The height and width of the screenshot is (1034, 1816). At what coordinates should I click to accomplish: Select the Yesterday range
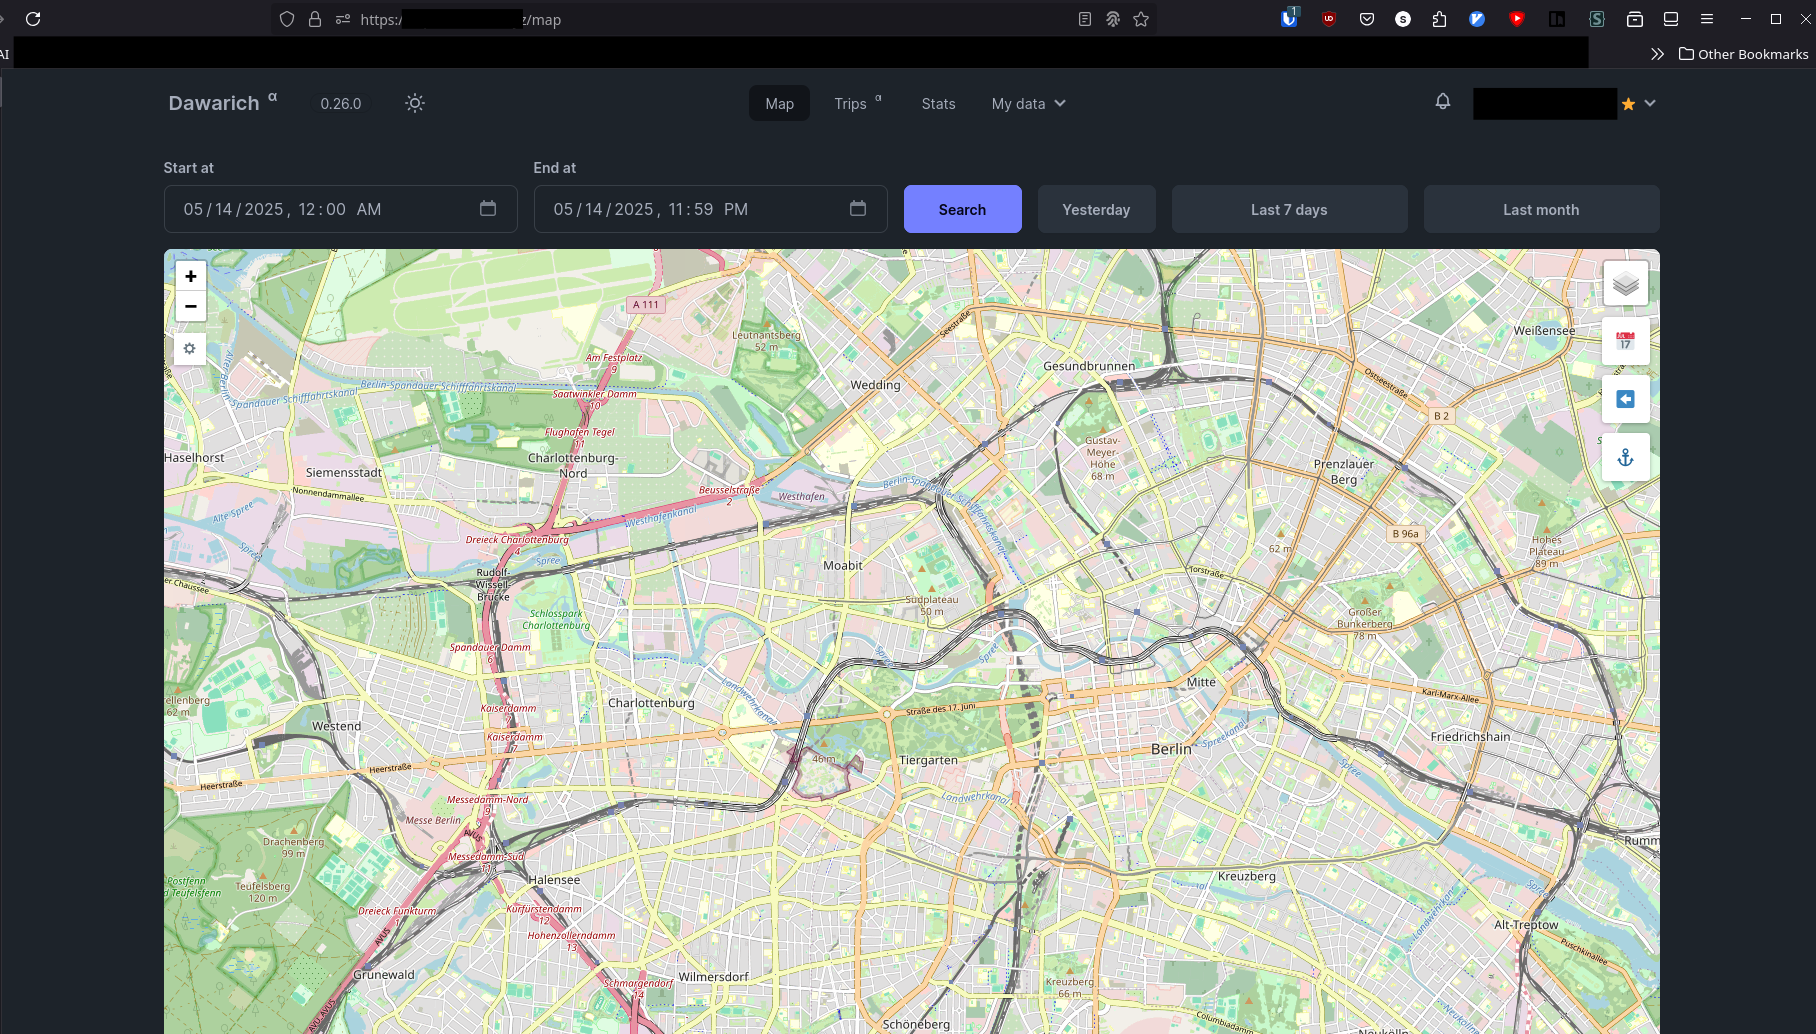click(x=1096, y=209)
